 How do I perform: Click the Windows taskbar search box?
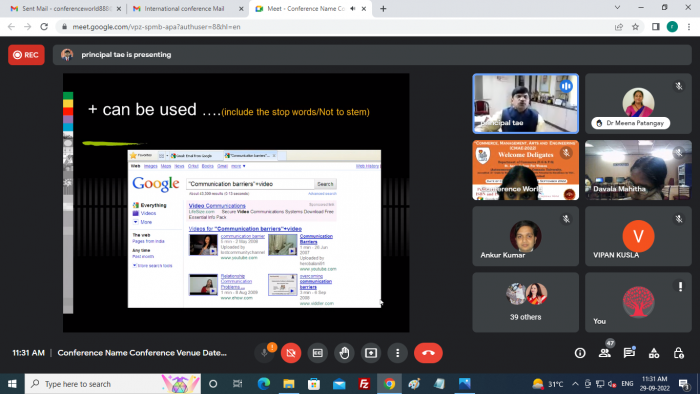click(x=112, y=384)
